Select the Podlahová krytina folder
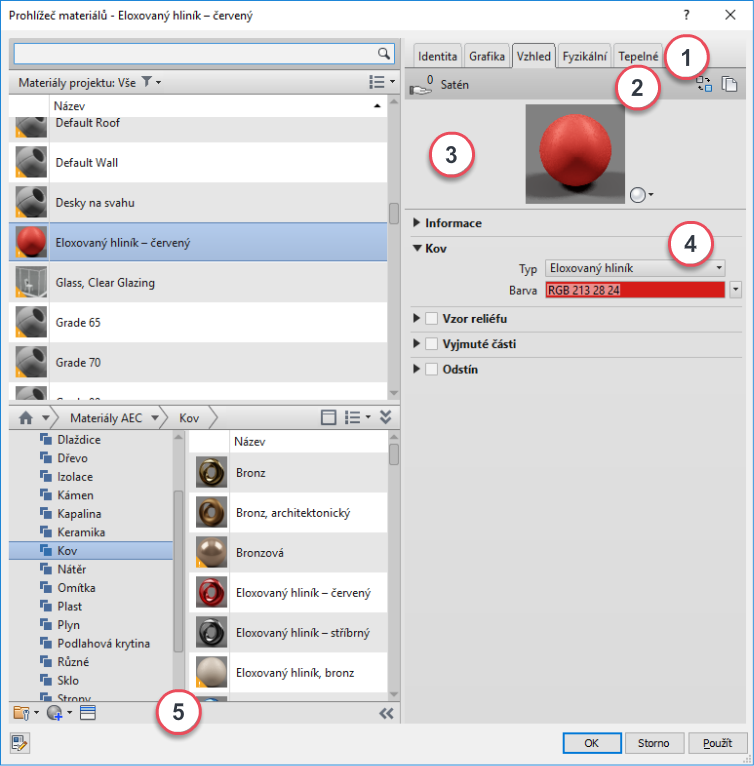 pyautogui.click(x=103, y=643)
